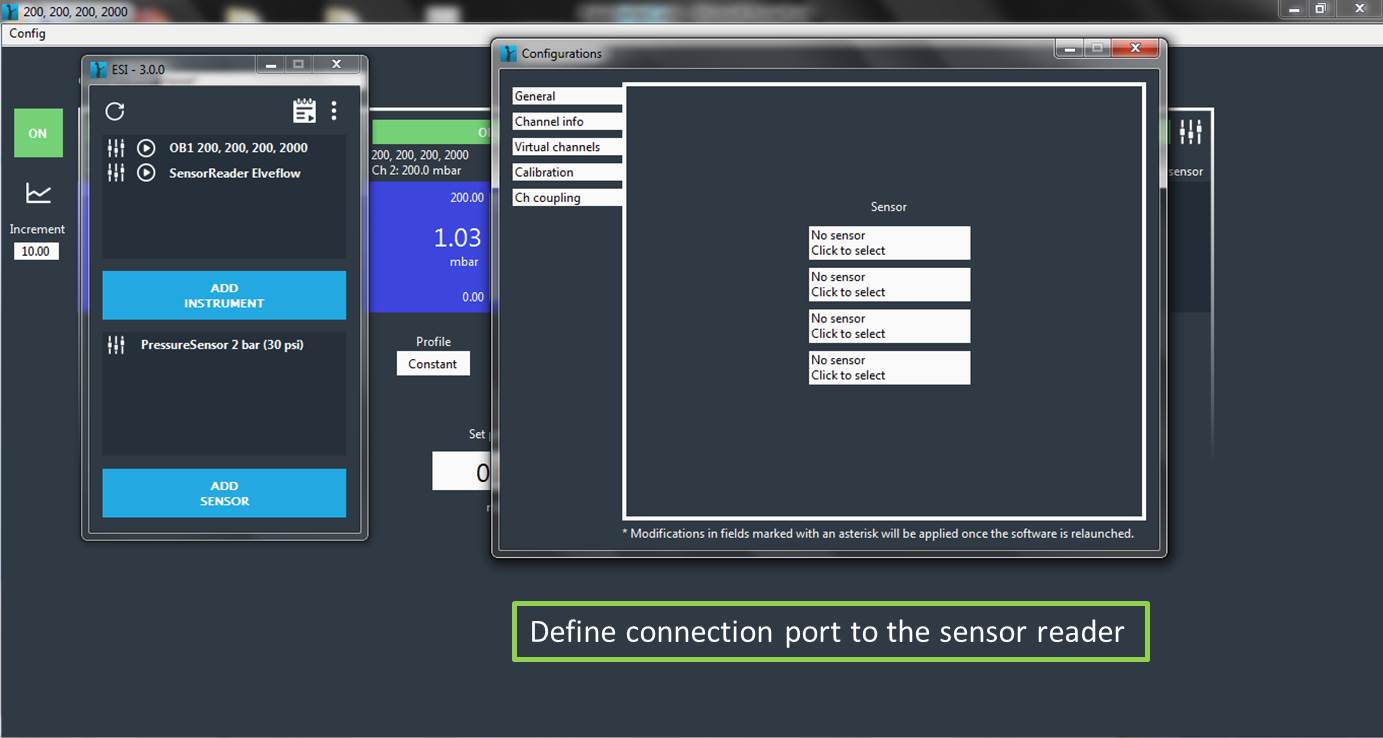Click the Increment value field showing 10.00
1383x738 pixels.
coord(36,251)
